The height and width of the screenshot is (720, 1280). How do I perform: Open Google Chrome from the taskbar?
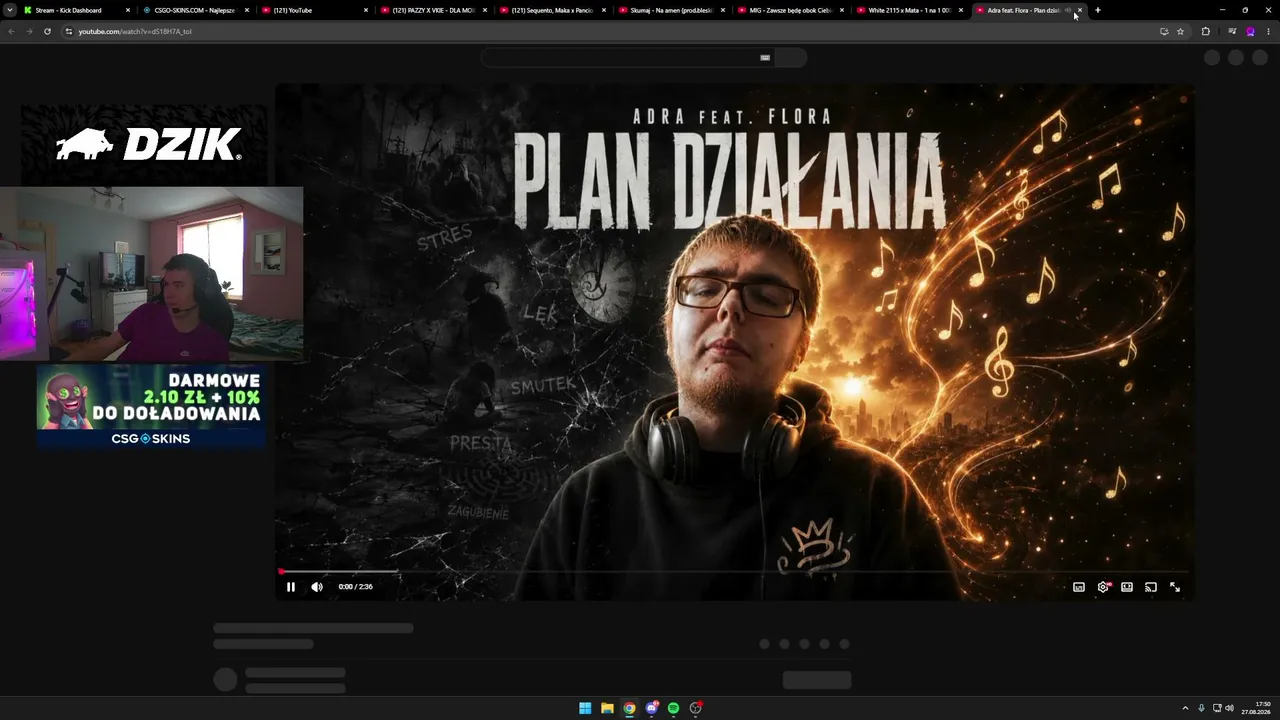[x=629, y=708]
